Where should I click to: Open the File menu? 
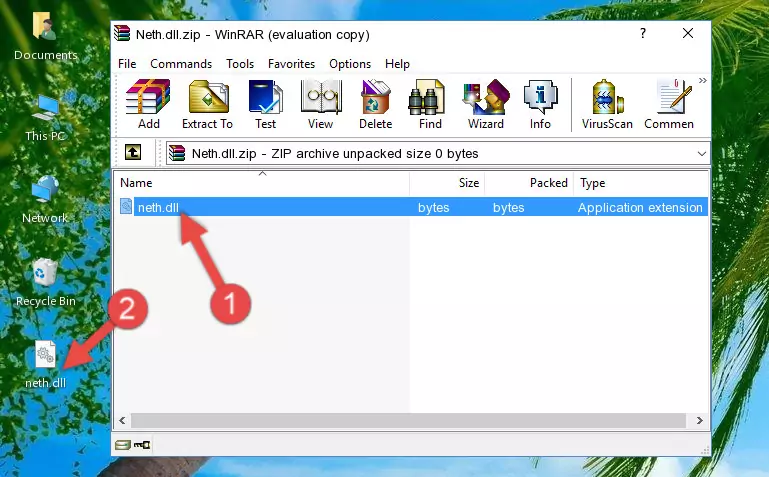pyautogui.click(x=127, y=64)
